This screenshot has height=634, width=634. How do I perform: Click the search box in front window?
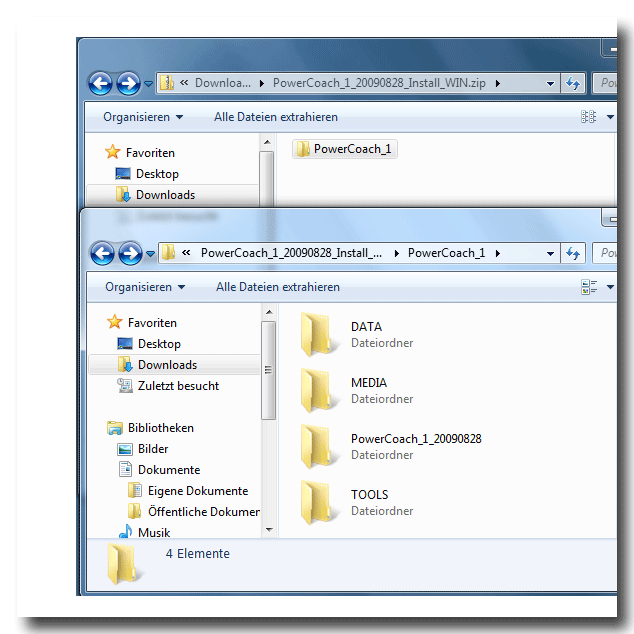605,253
